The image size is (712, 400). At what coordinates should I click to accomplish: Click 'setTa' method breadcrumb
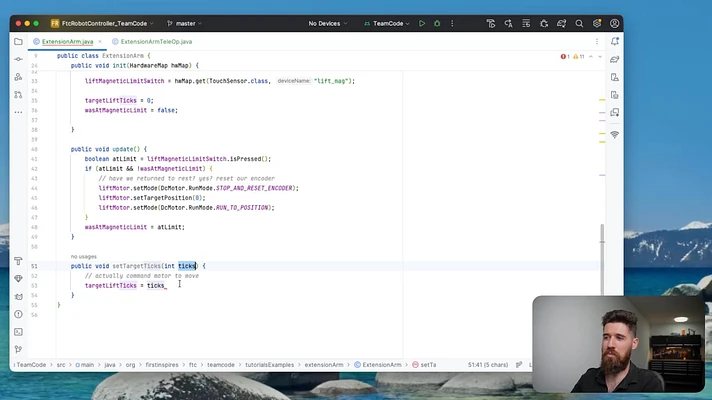click(424, 365)
